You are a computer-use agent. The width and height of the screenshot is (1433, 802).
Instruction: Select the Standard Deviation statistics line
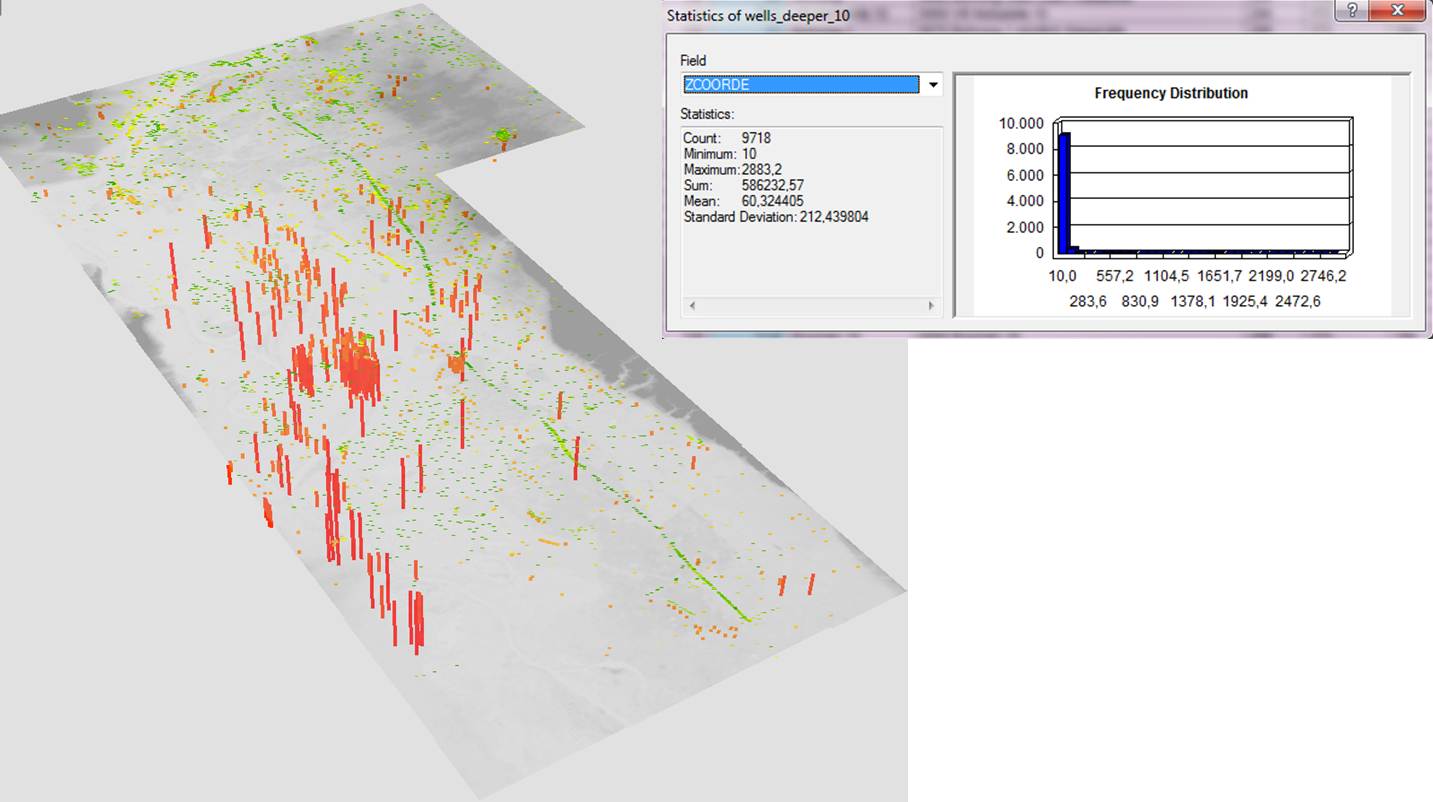pyautogui.click(x=775, y=216)
